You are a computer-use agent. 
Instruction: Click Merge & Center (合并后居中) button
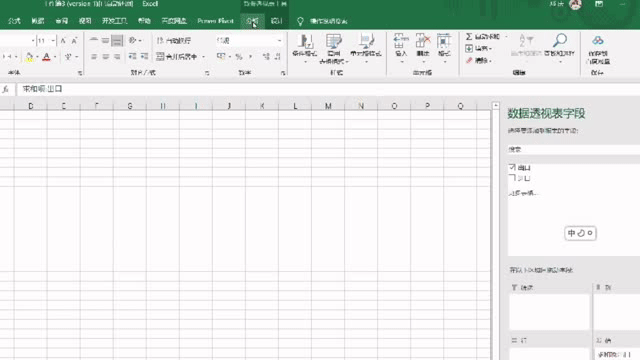coord(177,56)
